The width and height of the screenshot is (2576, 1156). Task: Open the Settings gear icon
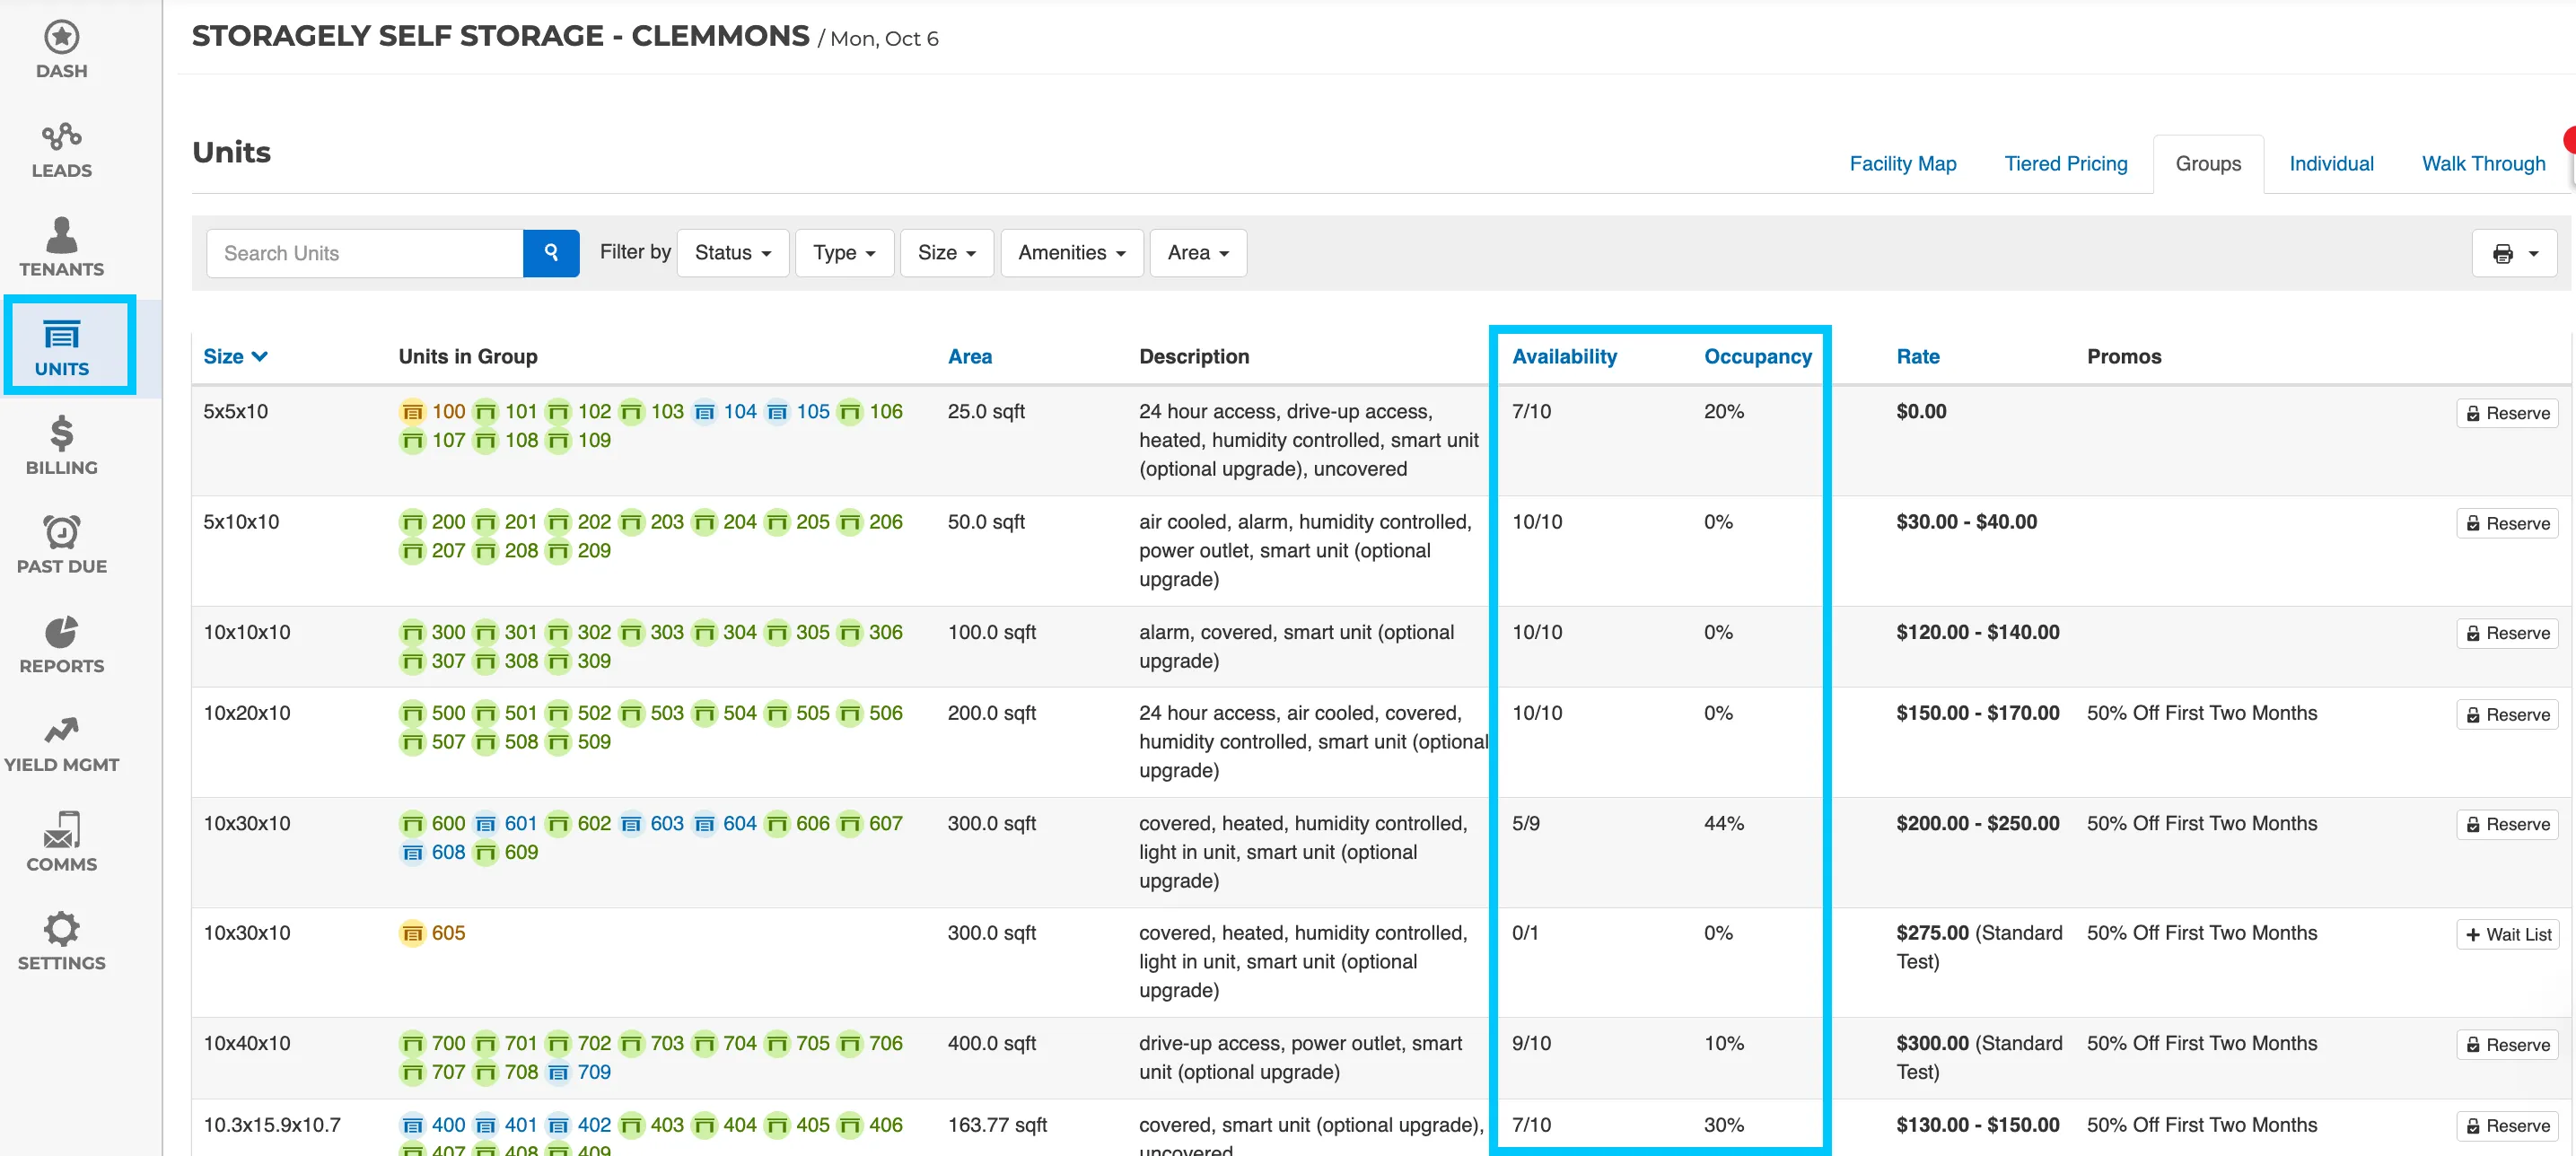tap(61, 929)
